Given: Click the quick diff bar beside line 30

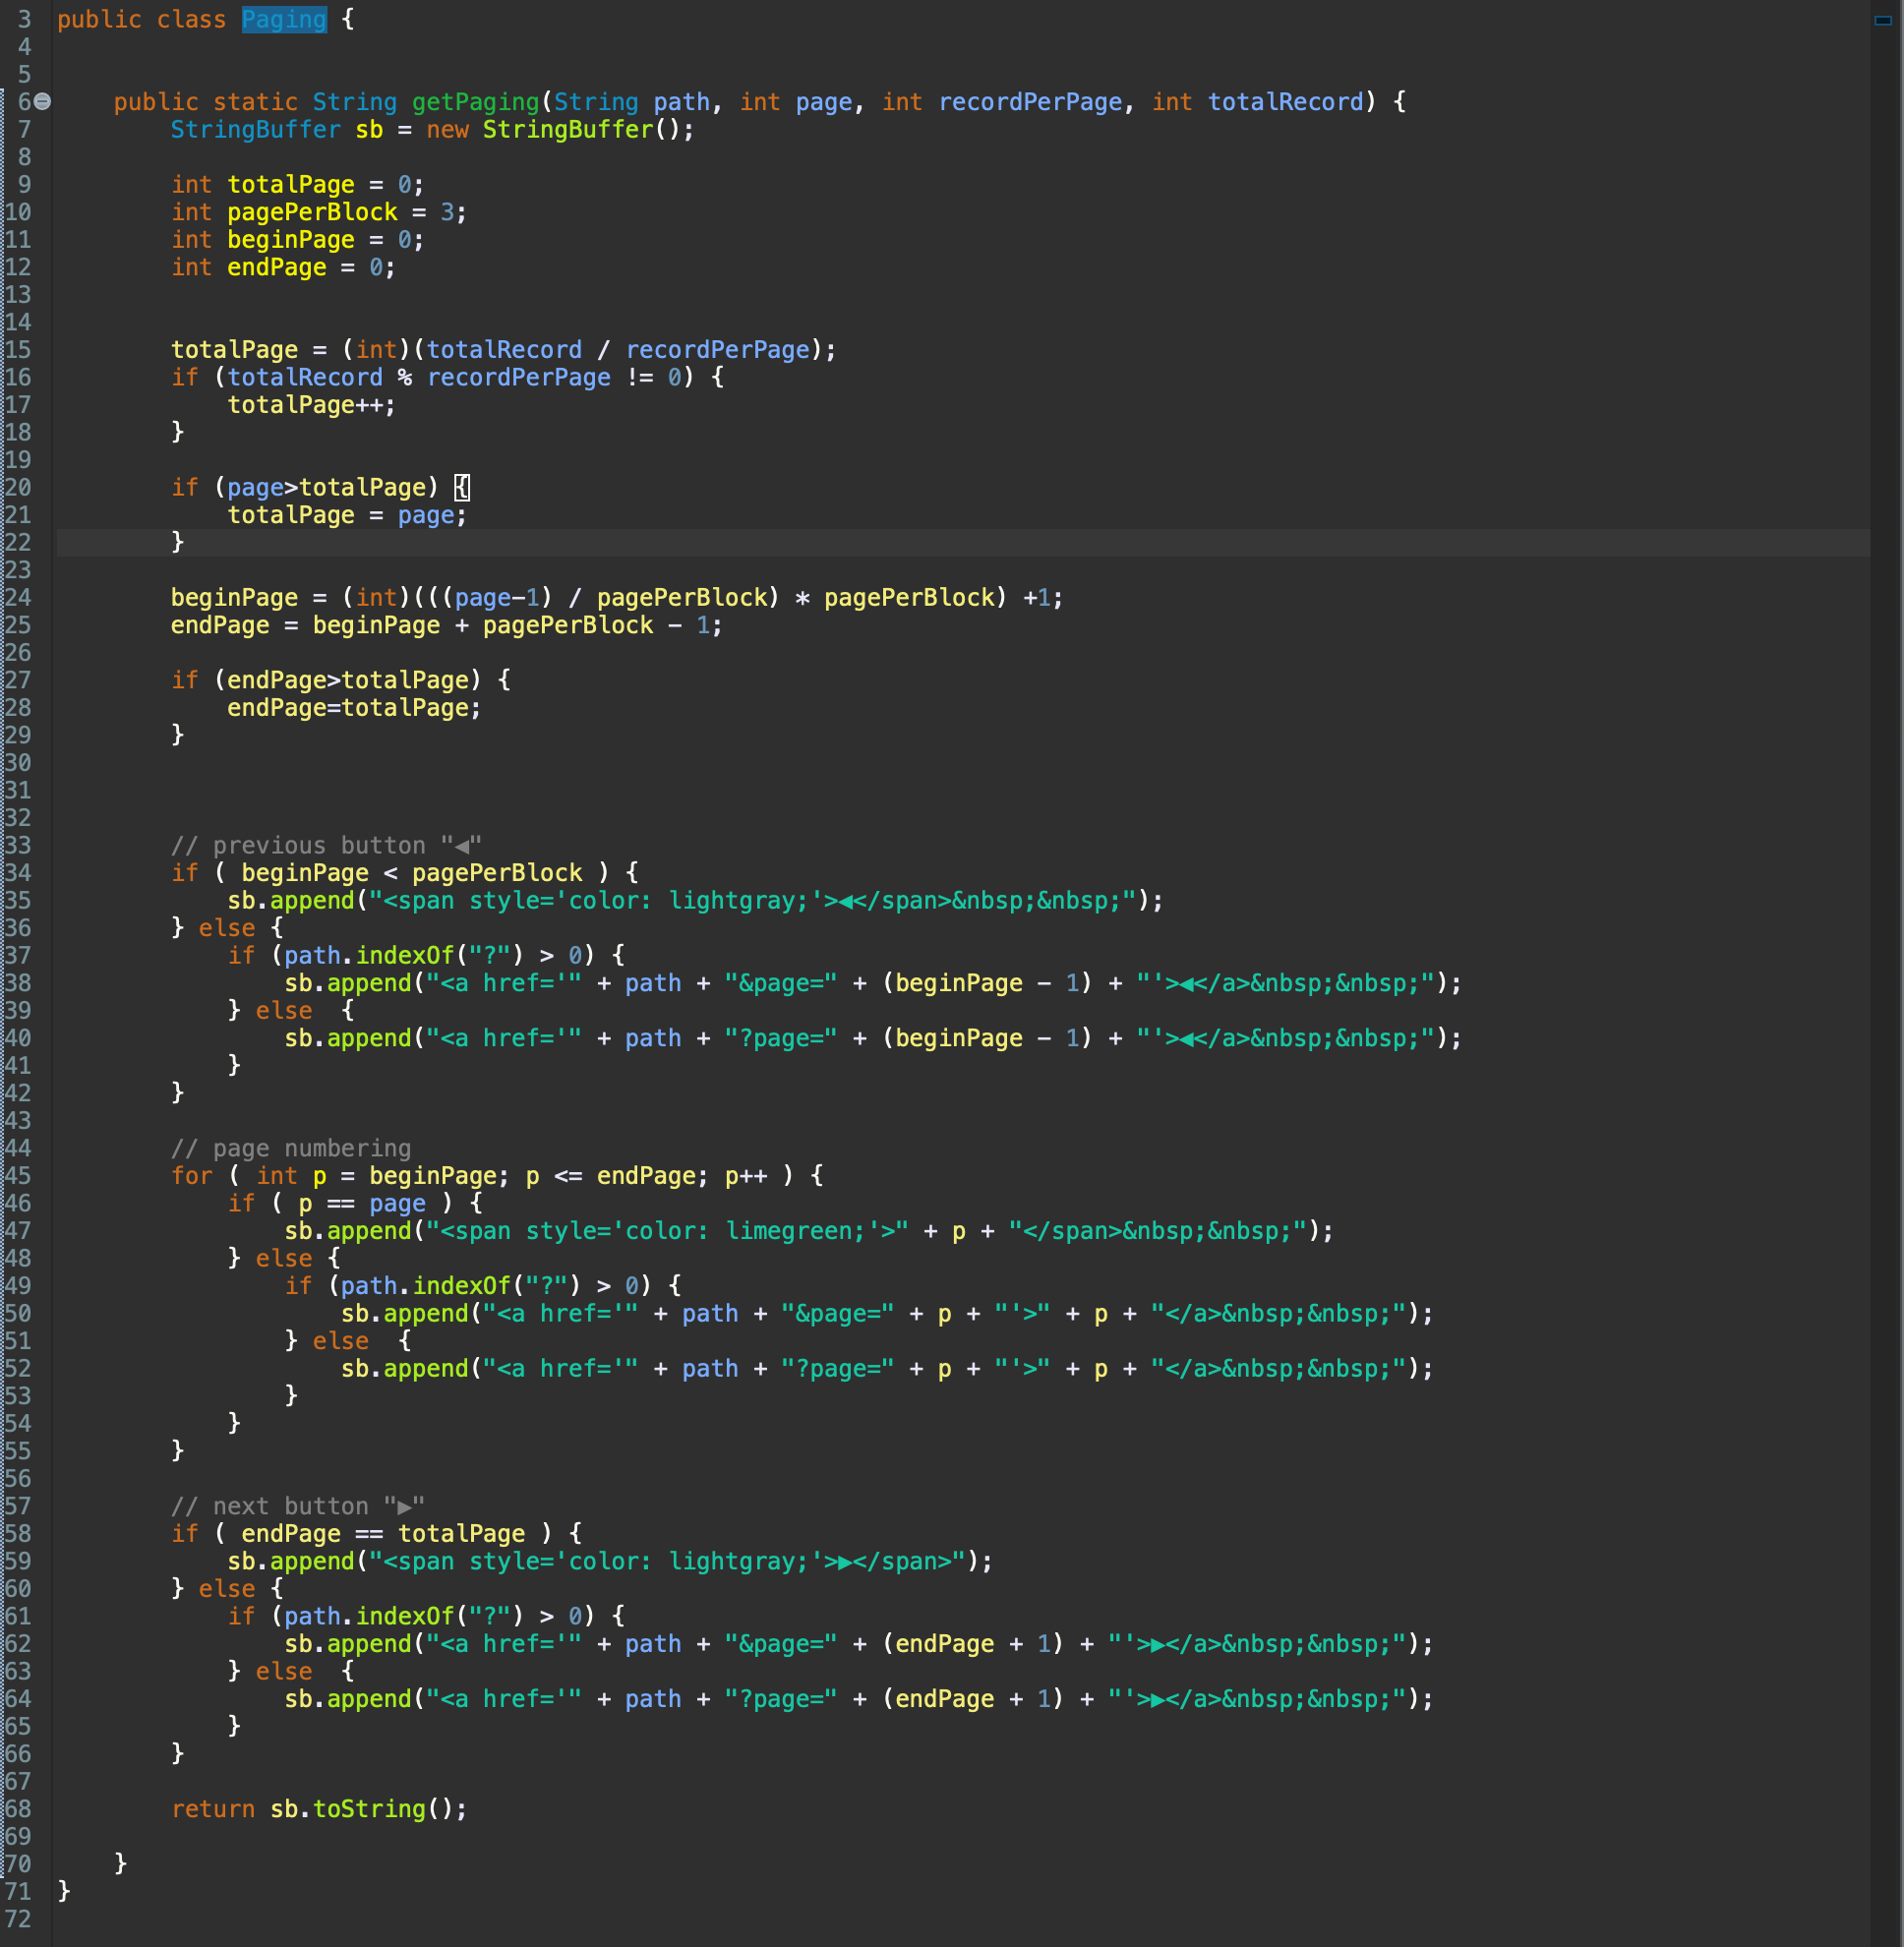Looking at the screenshot, I should pyautogui.click(x=3, y=762).
